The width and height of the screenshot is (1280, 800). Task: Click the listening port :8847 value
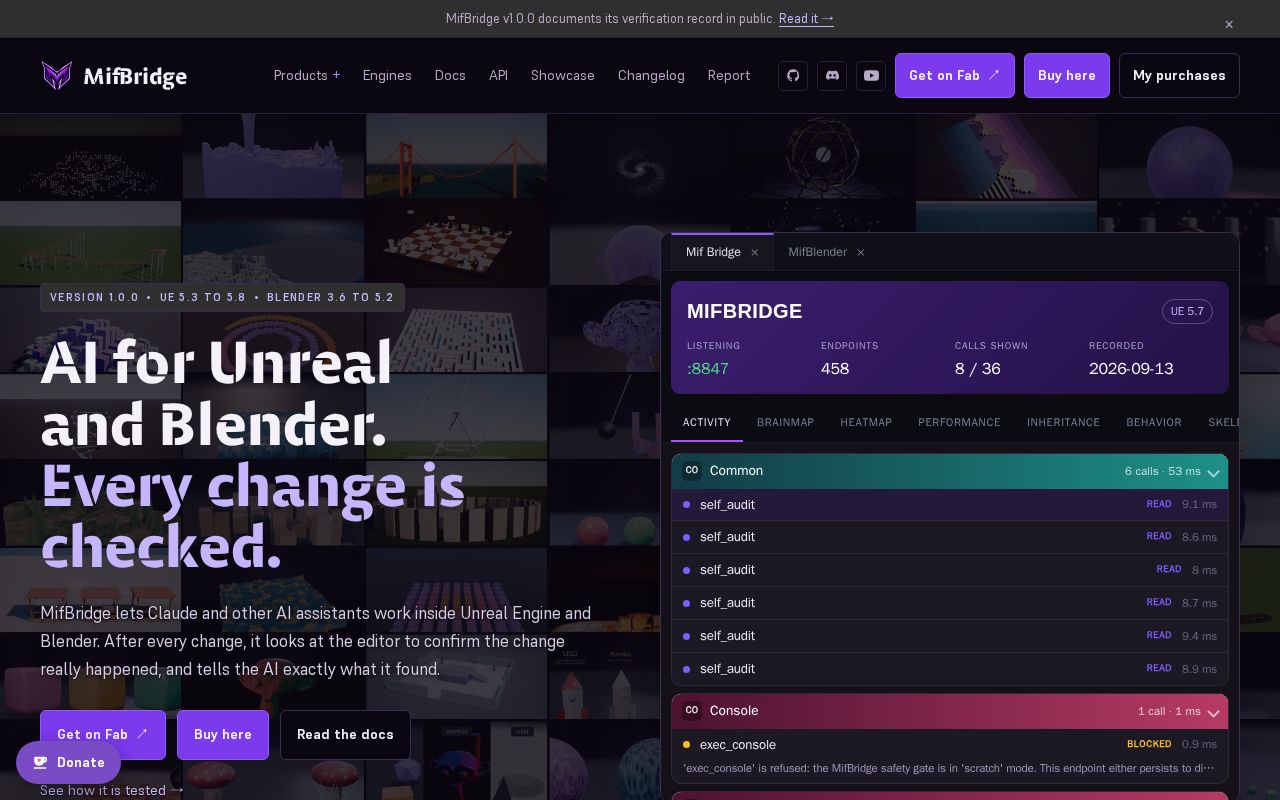tap(708, 369)
